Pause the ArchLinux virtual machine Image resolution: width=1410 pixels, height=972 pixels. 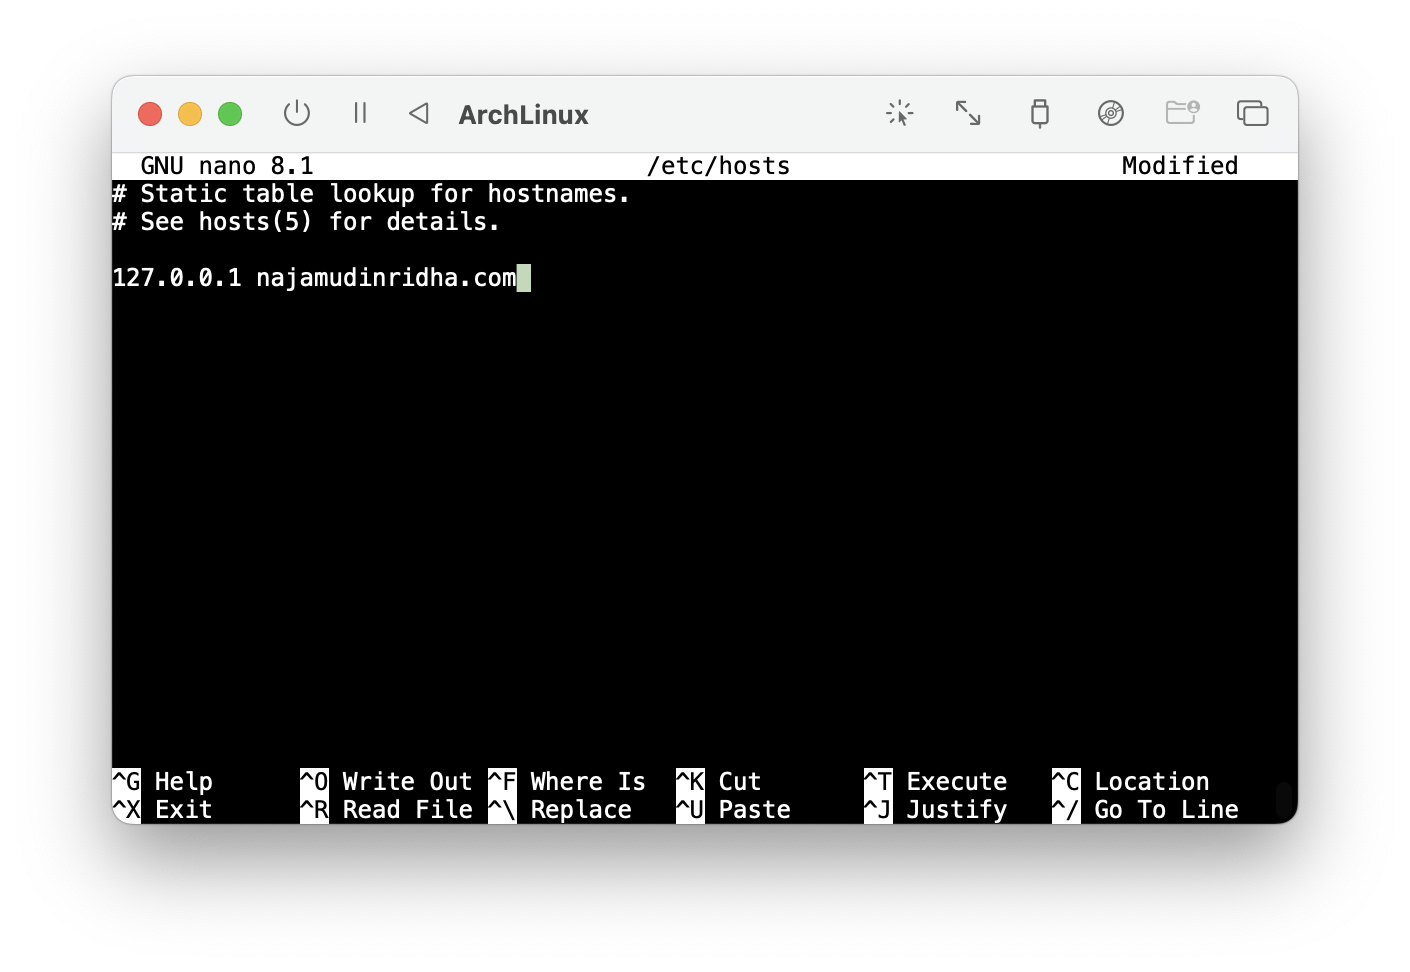[x=360, y=113]
